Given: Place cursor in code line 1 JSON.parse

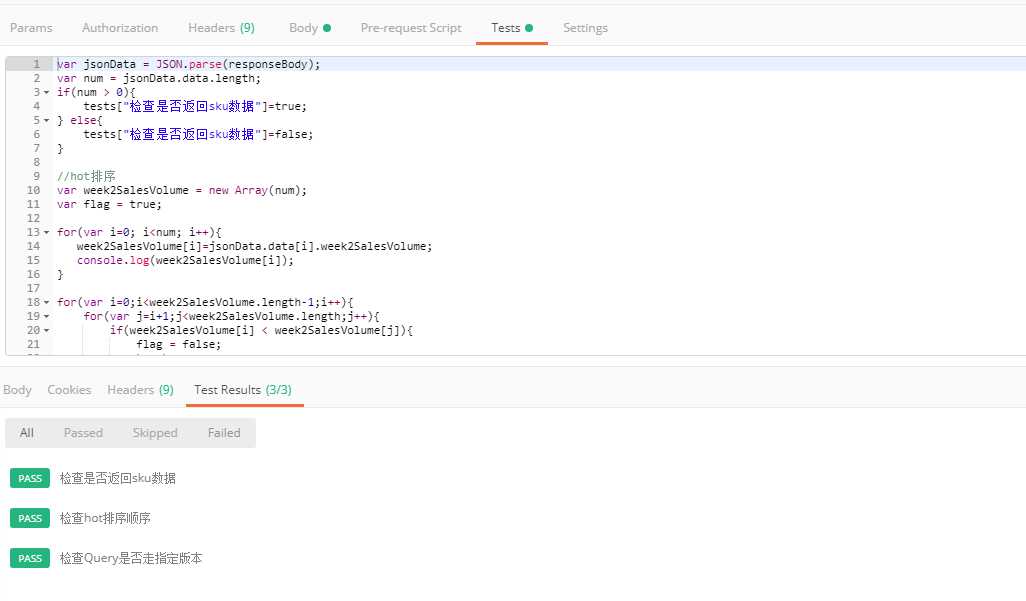Looking at the screenshot, I should pyautogui.click(x=188, y=64).
